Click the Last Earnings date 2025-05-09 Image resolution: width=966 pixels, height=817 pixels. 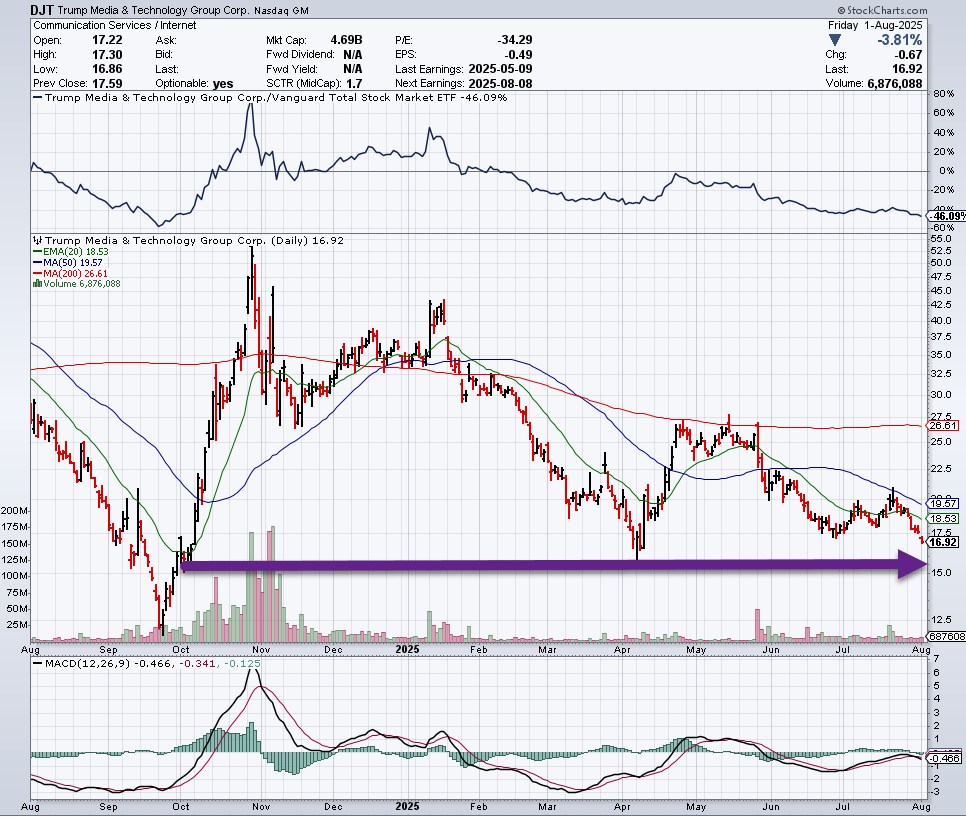point(500,69)
